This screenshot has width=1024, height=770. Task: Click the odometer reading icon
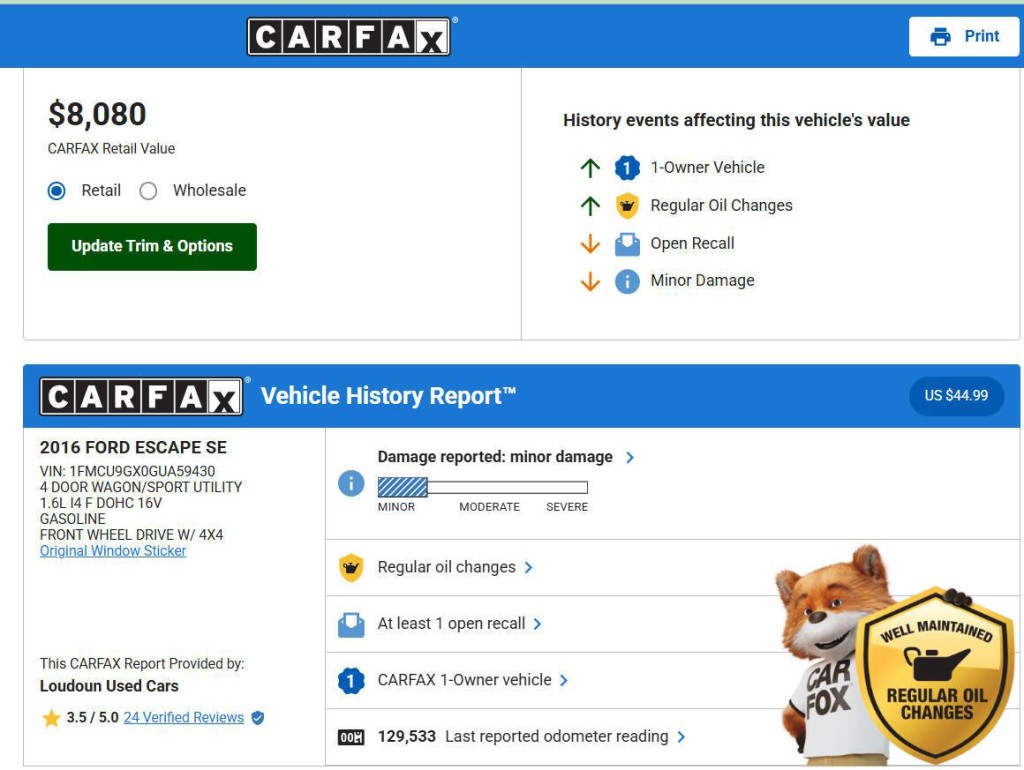(352, 735)
